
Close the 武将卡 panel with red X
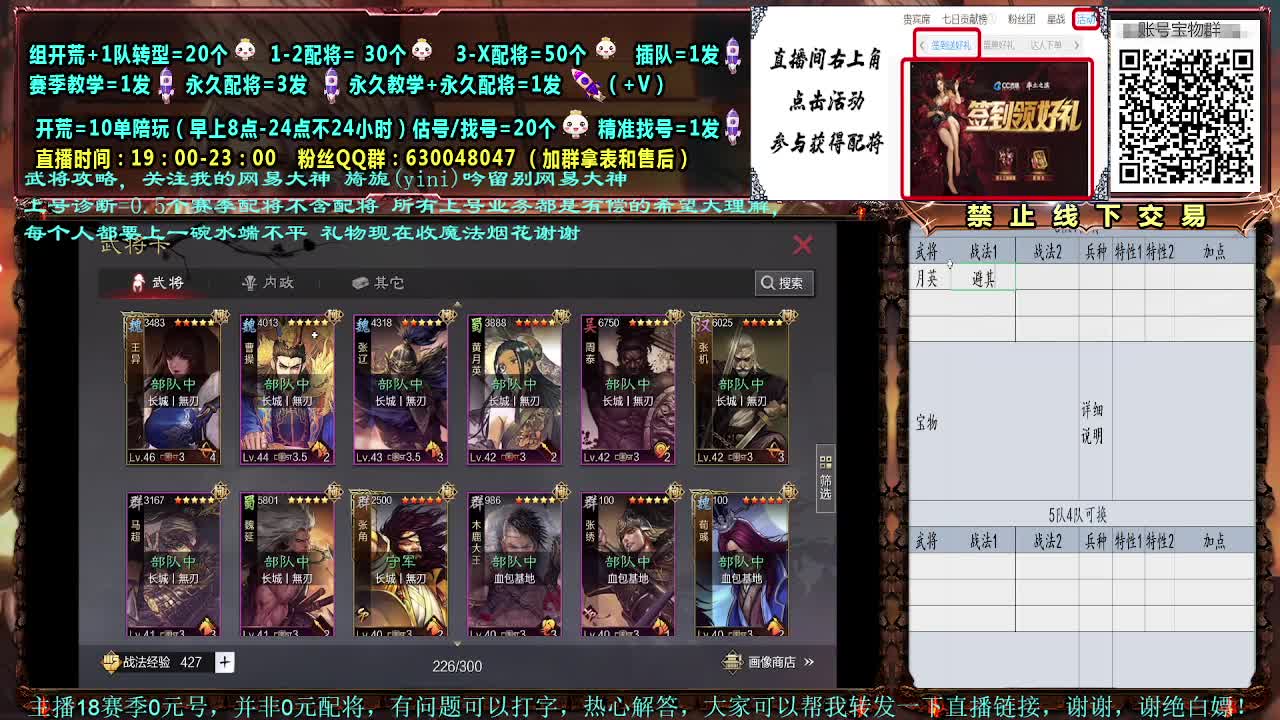point(802,245)
